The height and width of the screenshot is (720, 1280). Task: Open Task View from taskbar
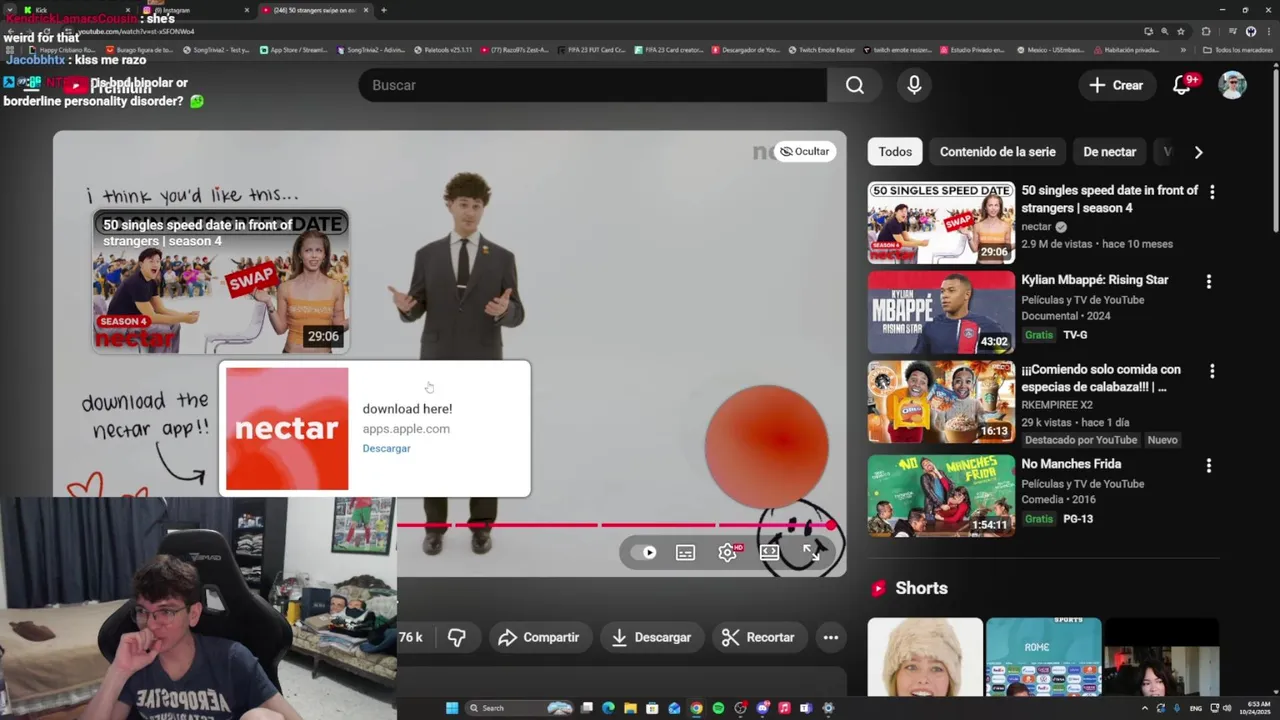587,708
